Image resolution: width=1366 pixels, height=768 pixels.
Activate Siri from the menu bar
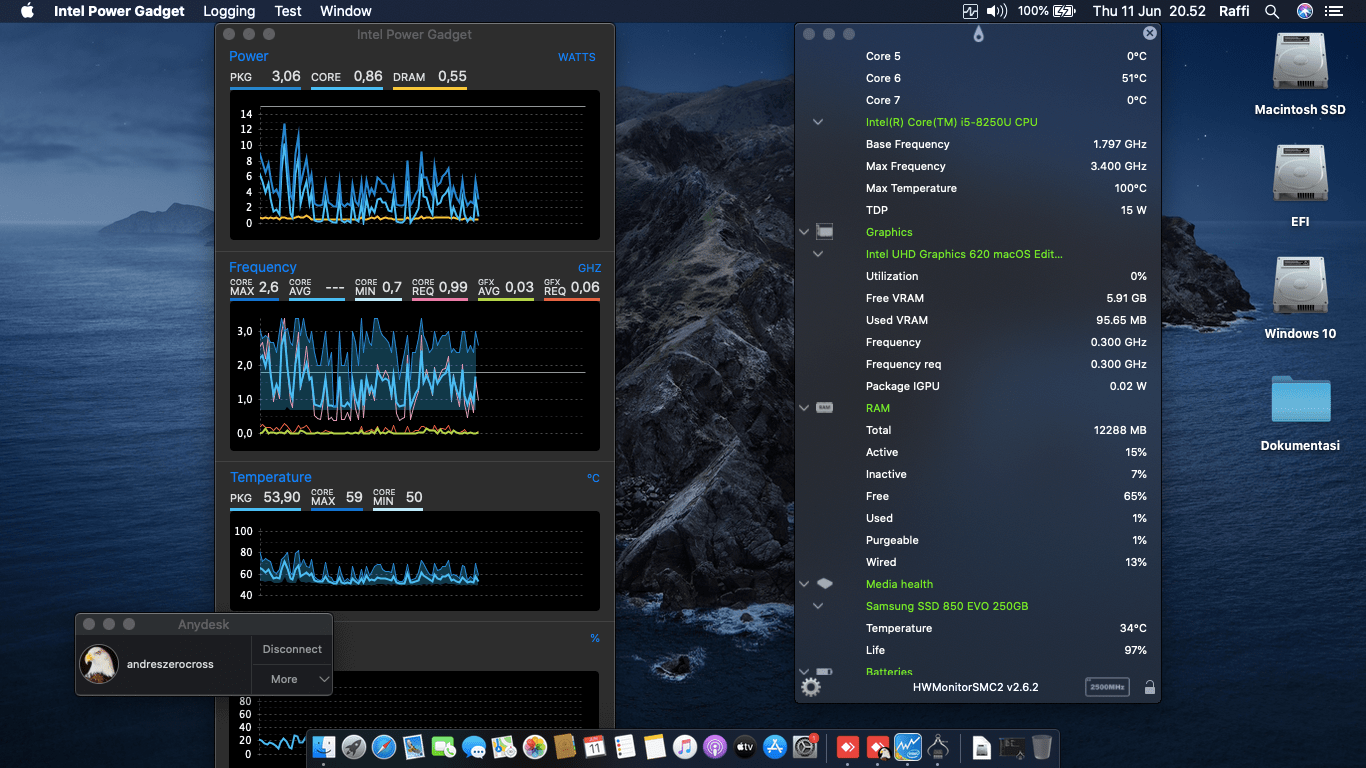[x=1304, y=11]
